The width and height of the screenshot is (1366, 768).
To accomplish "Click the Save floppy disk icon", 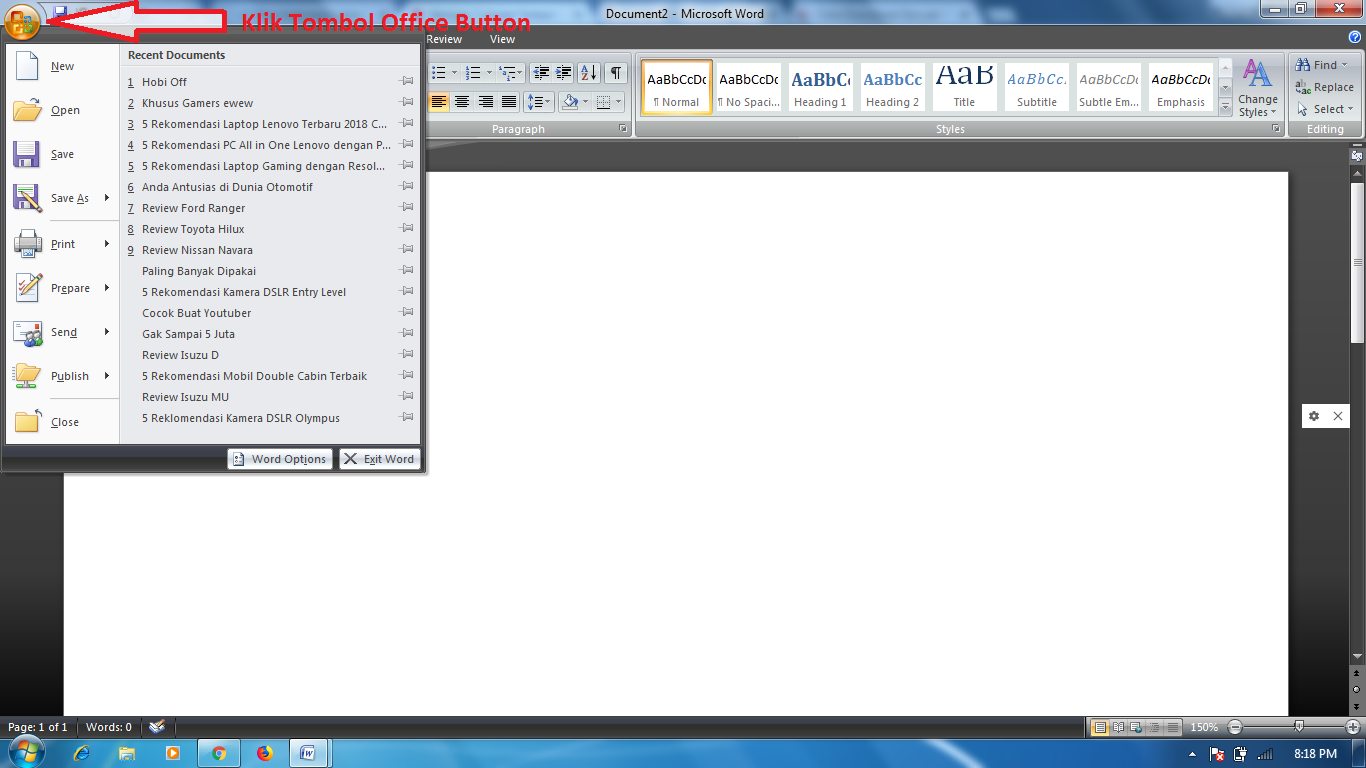I will coord(27,154).
